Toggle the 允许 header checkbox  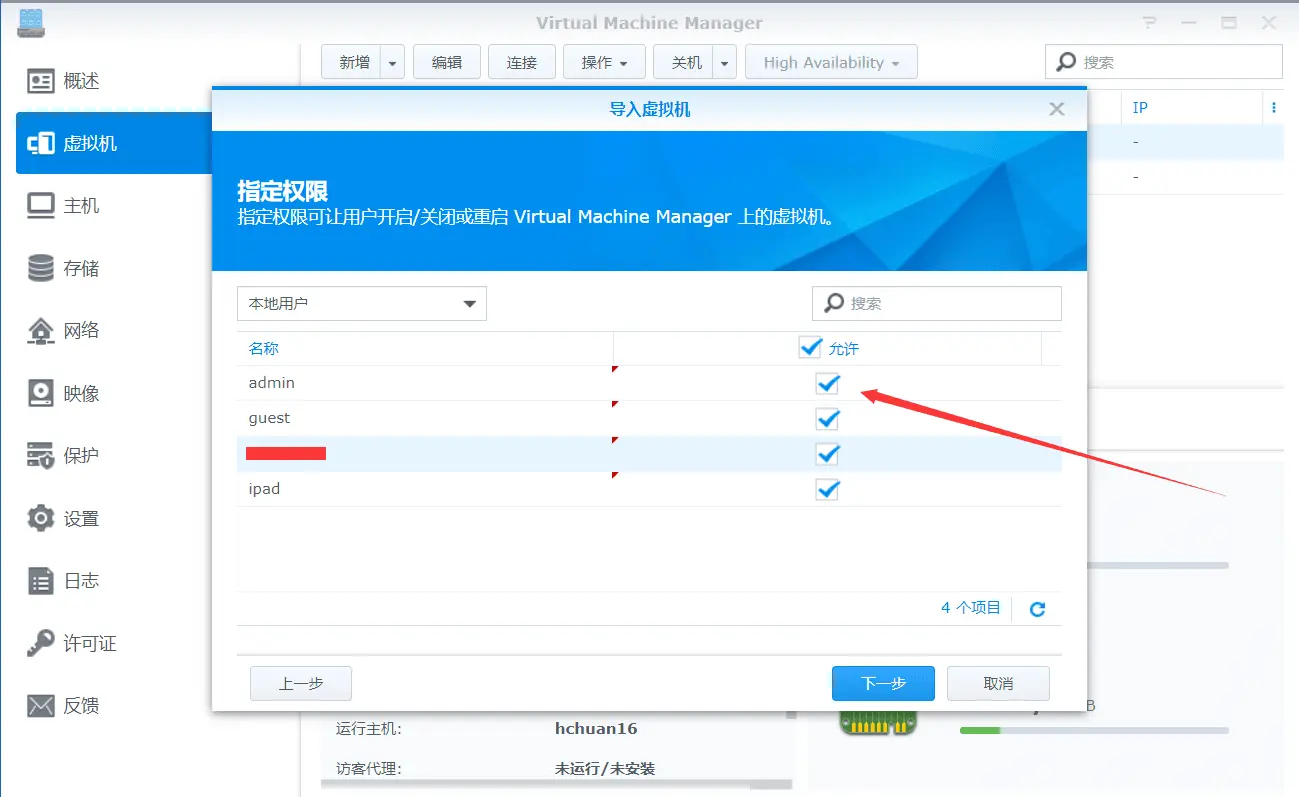coord(810,347)
